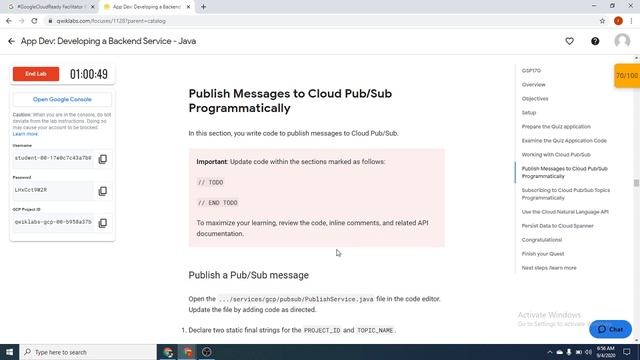The height and width of the screenshot is (360, 640).
Task: Go to Prepare the Quiz application
Action: click(556, 127)
